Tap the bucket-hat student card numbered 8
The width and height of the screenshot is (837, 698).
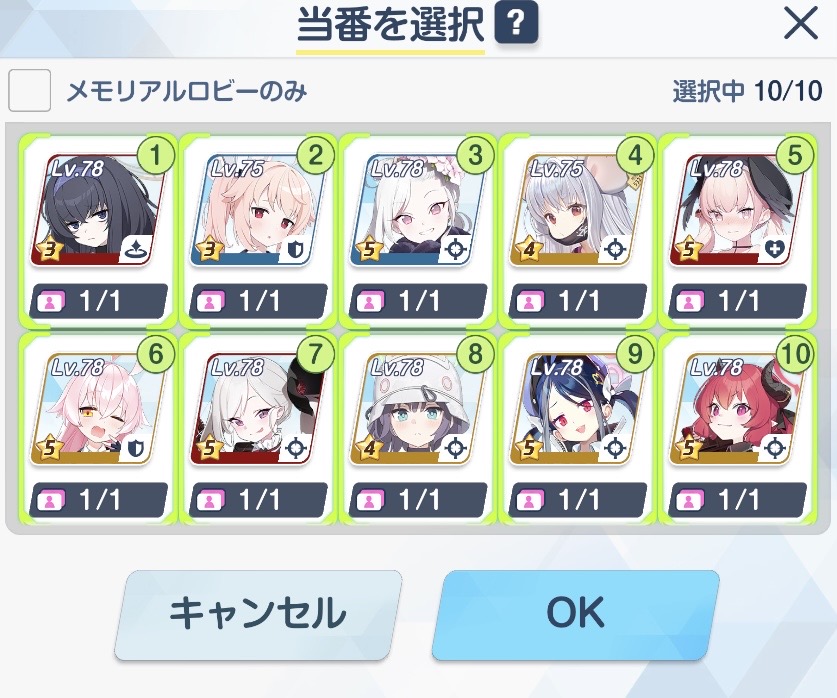click(417, 429)
